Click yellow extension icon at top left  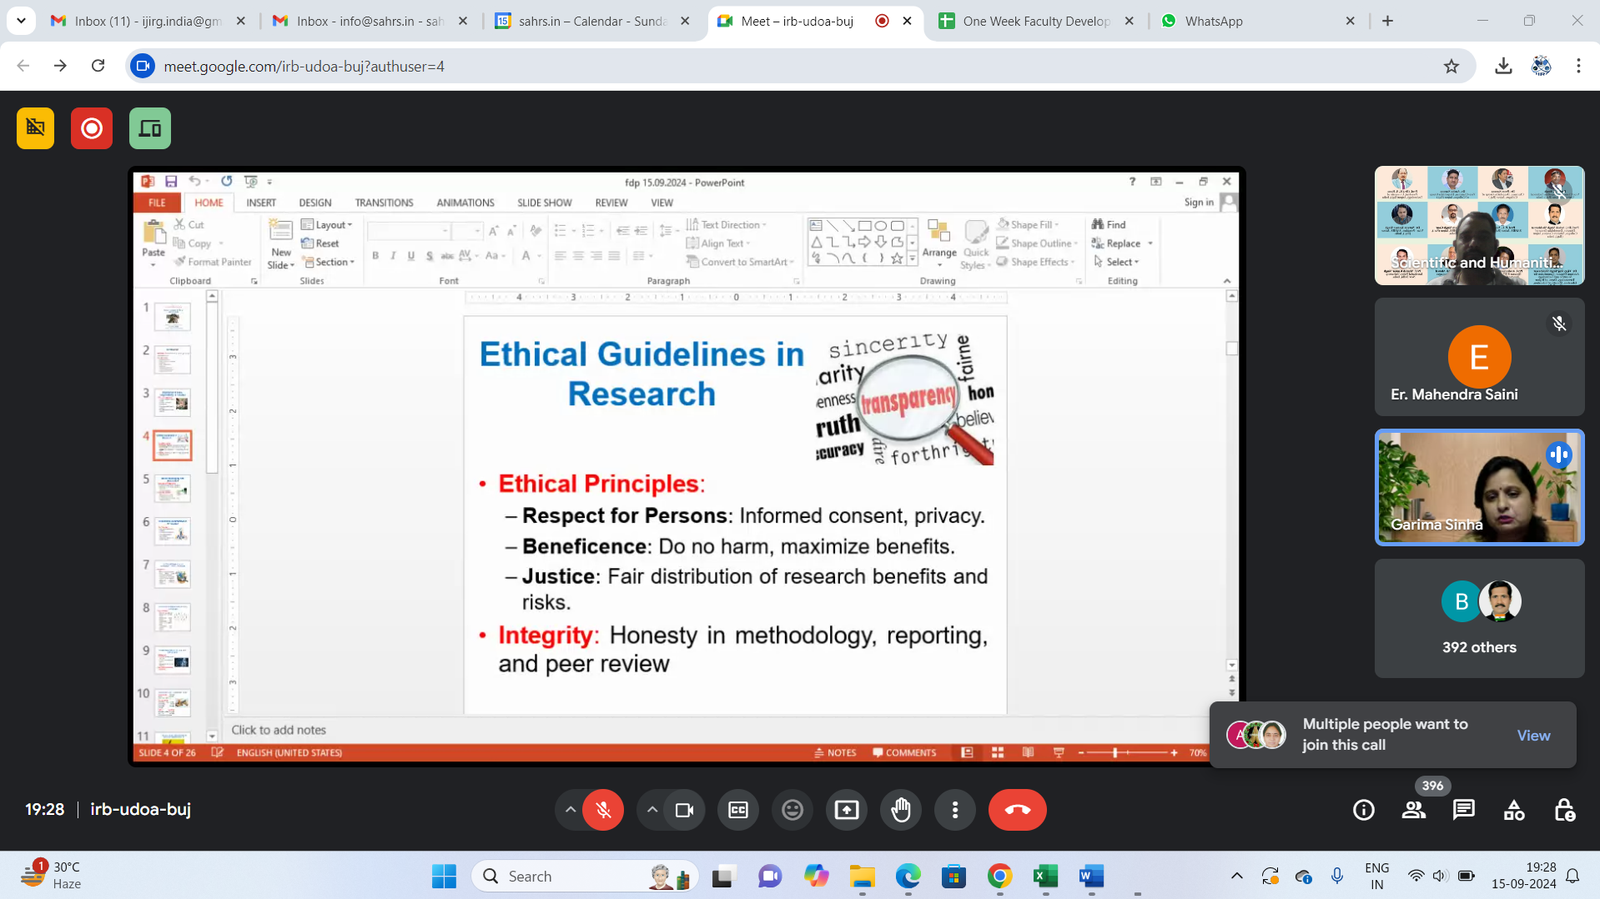tap(36, 128)
